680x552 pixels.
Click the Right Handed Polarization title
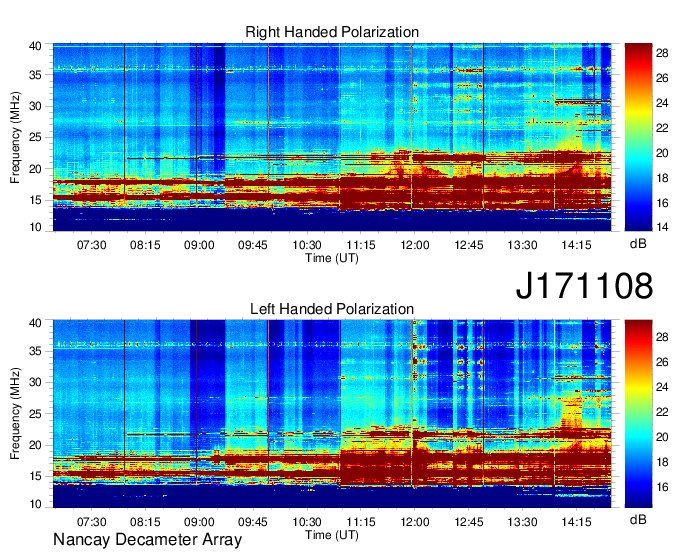click(x=332, y=32)
